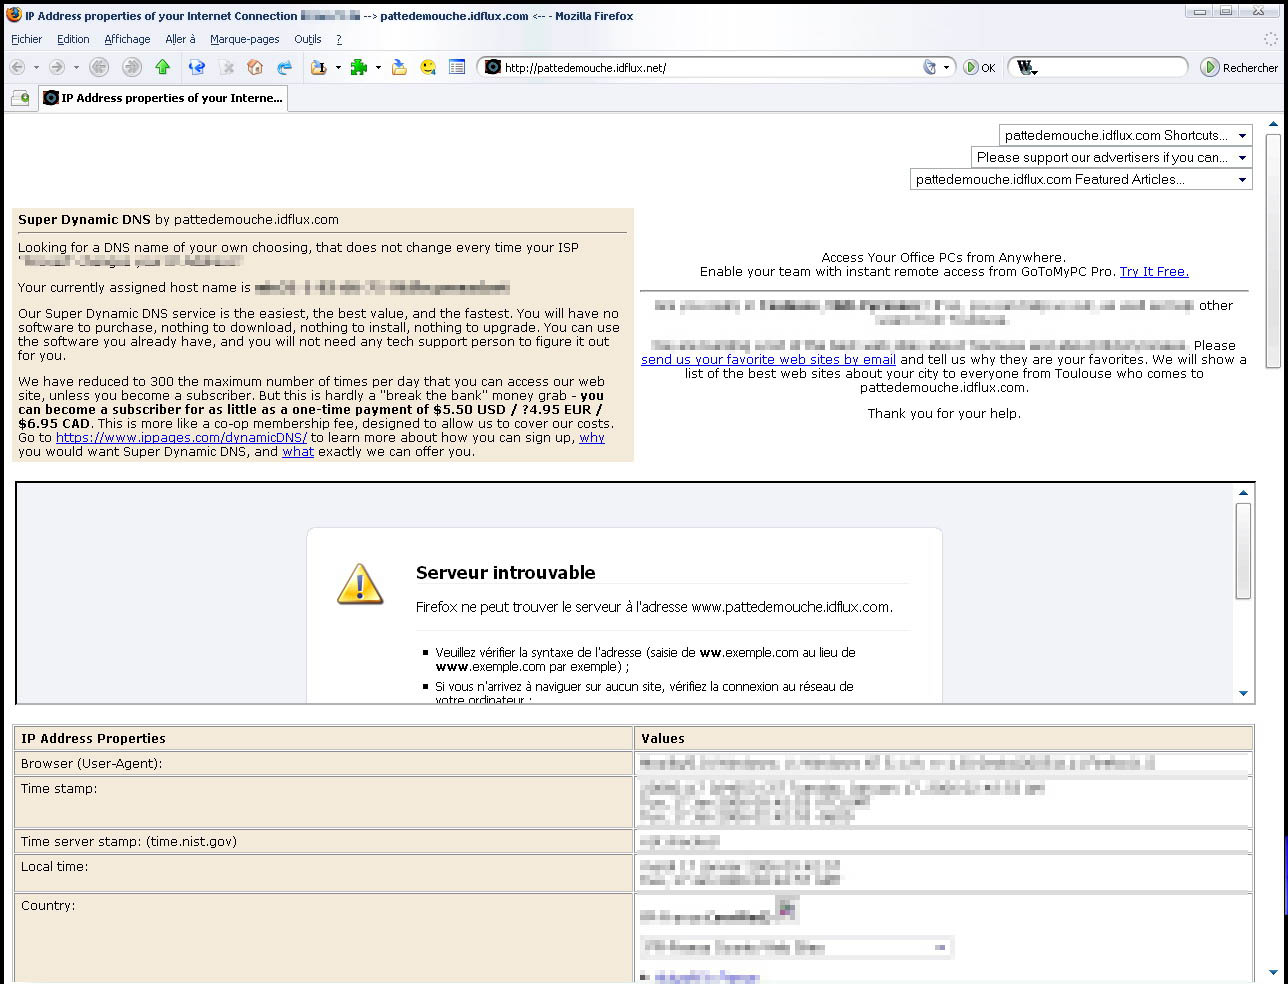The height and width of the screenshot is (984, 1288).
Task: Click the site favicon in address bar
Action: pyautogui.click(x=492, y=67)
